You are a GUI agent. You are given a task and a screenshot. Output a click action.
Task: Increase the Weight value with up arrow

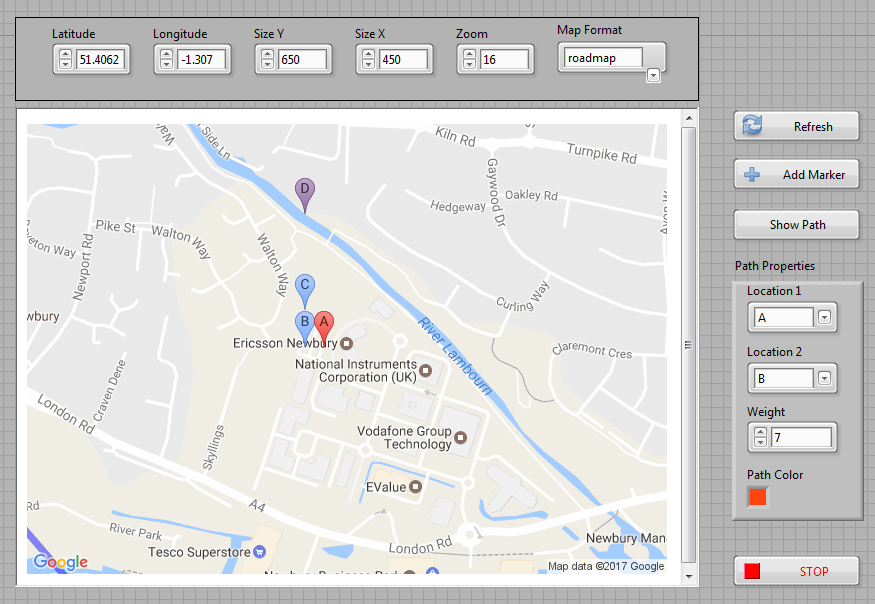click(760, 432)
